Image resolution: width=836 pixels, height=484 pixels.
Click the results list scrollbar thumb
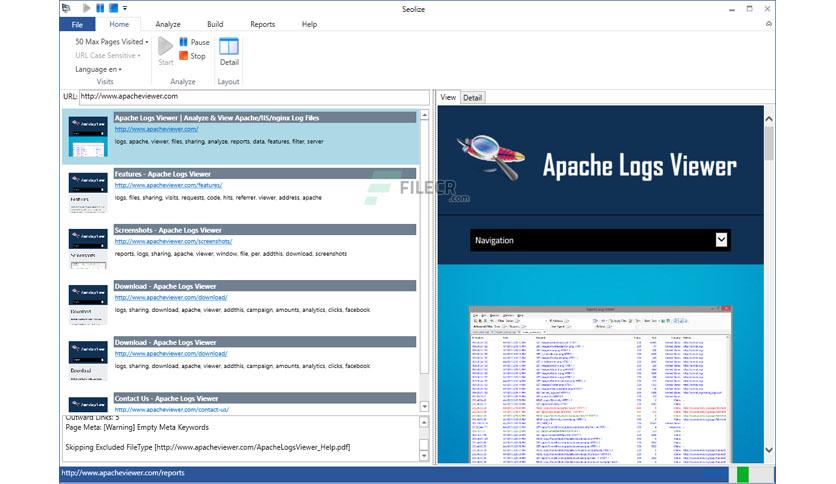[424, 247]
